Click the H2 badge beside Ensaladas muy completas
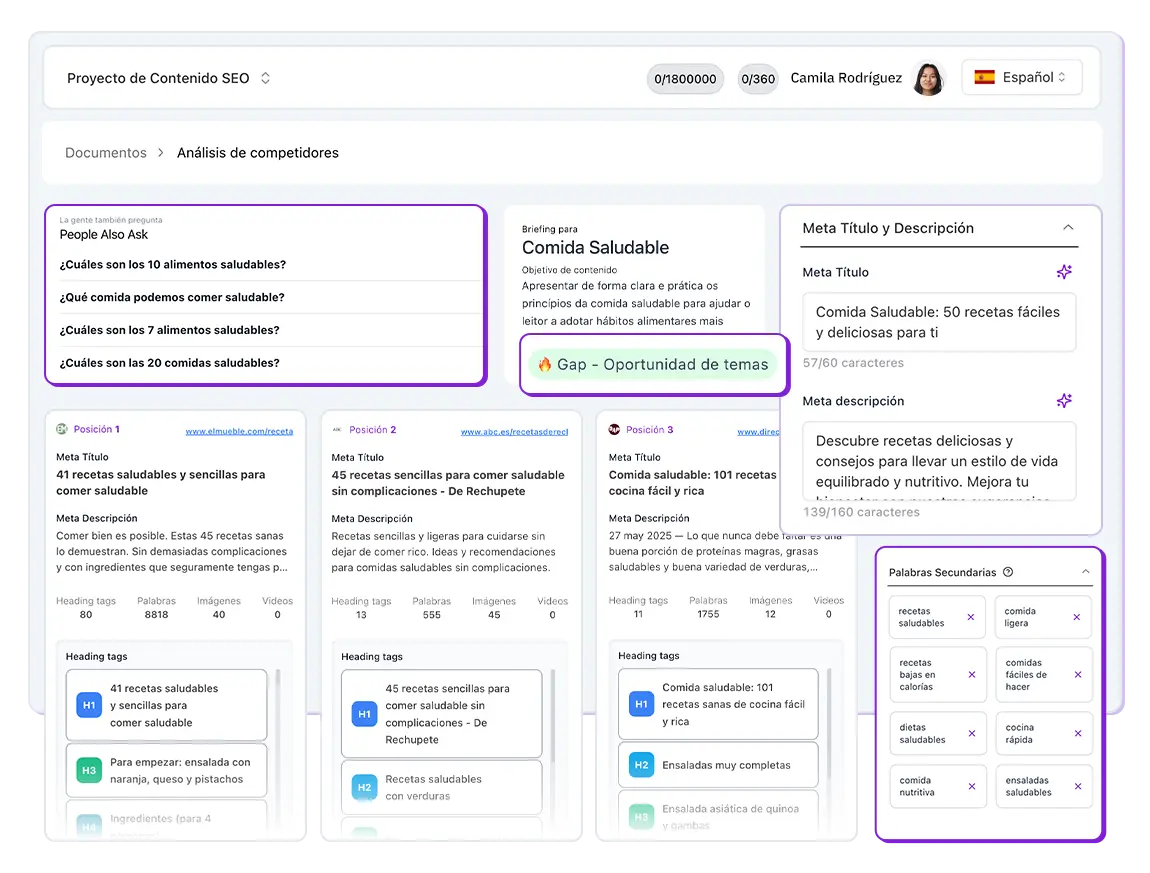The height and width of the screenshot is (873, 1150). click(x=641, y=765)
